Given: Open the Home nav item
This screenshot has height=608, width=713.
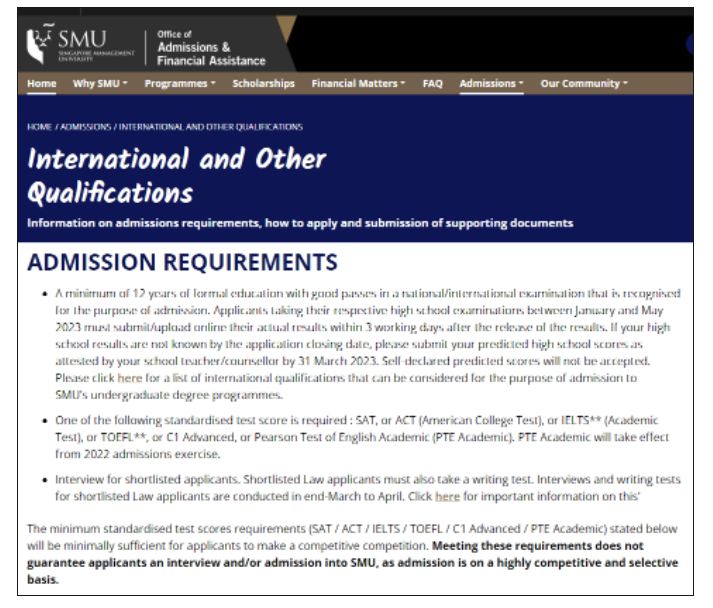Looking at the screenshot, I should [41, 84].
